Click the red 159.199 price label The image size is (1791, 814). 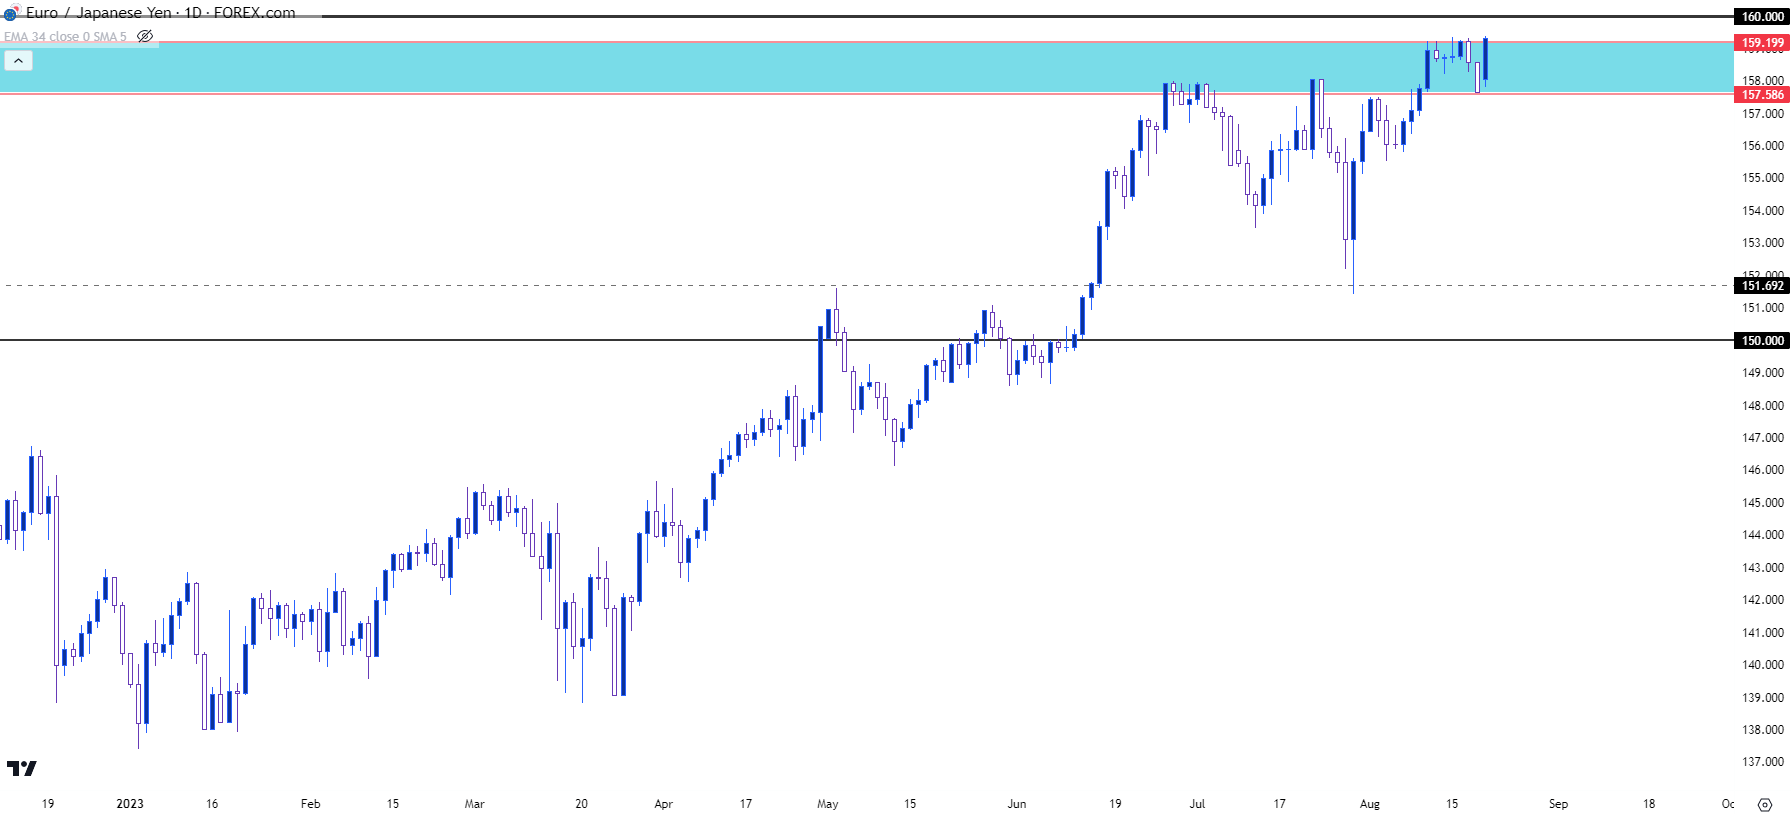coord(1762,43)
